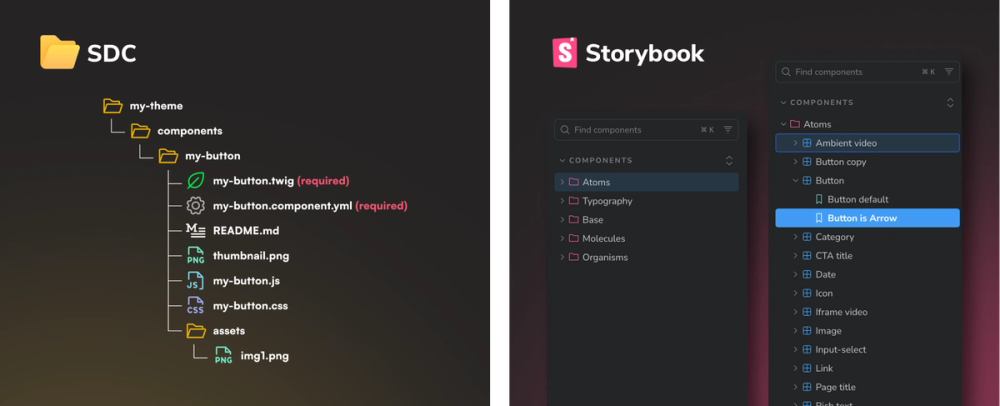
Task: Click the ⌘K shortcut hint in the back search
Action: click(x=707, y=129)
